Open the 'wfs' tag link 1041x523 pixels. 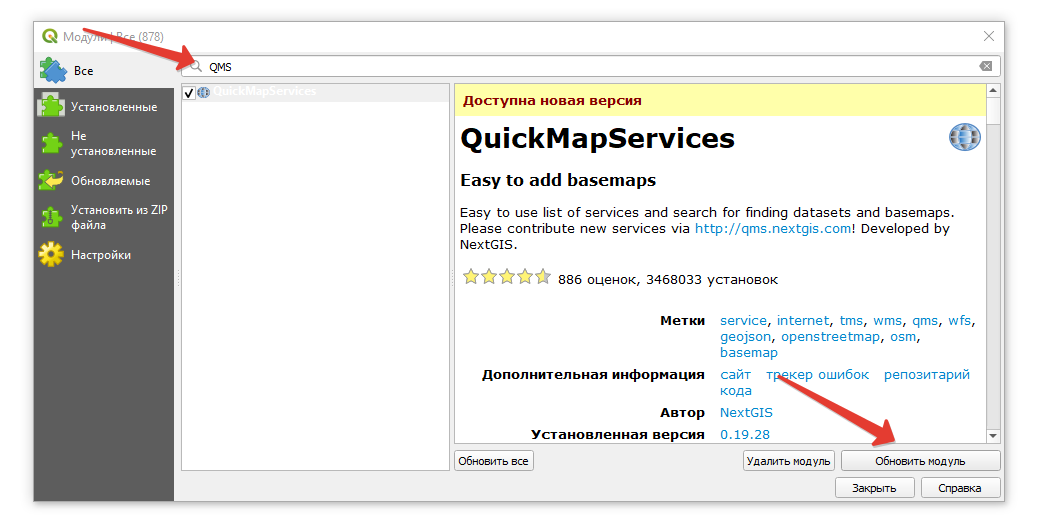[x=959, y=321]
